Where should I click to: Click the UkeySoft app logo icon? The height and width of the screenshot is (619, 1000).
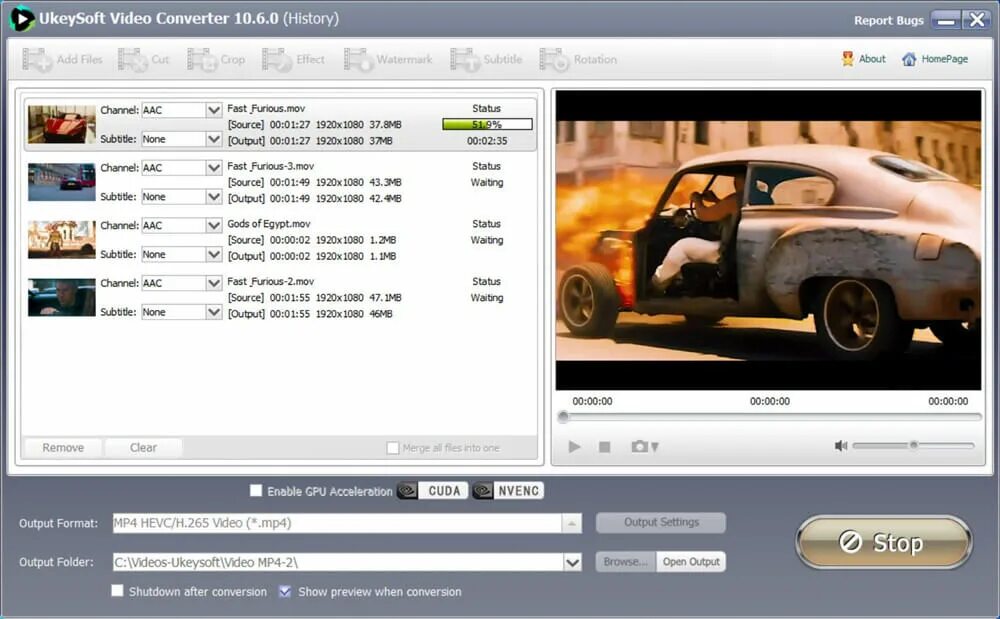tap(21, 18)
